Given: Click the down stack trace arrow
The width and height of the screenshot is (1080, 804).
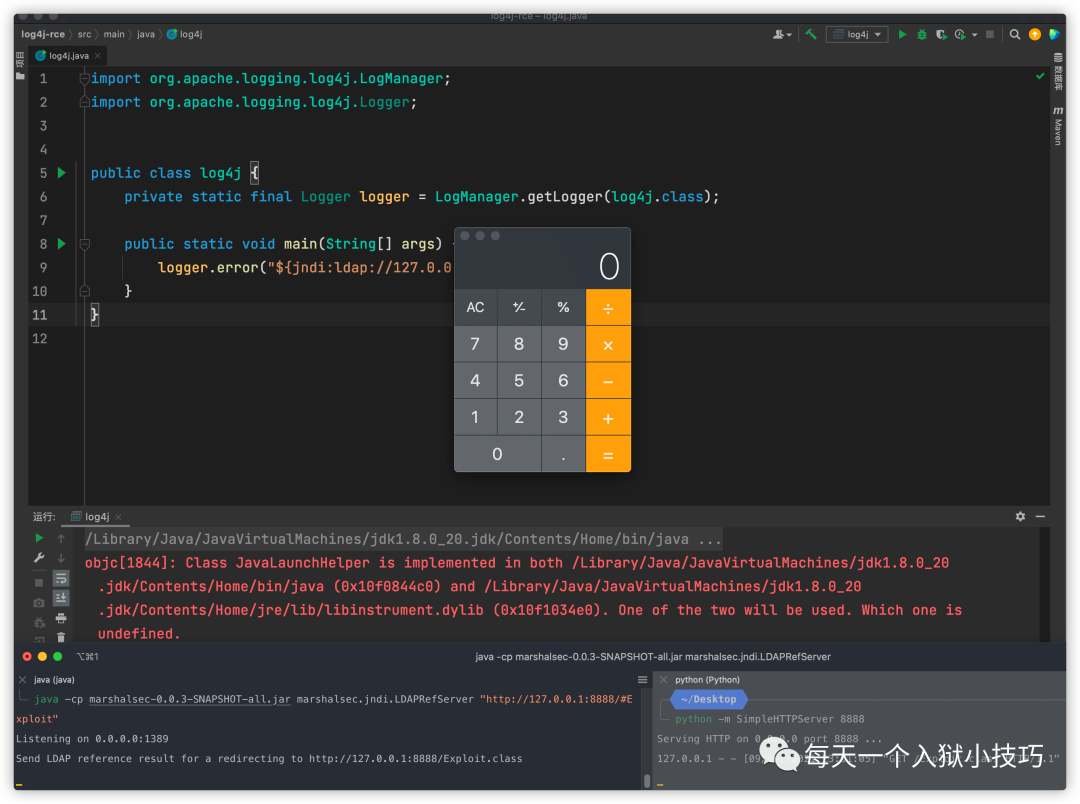Looking at the screenshot, I should tap(61, 558).
